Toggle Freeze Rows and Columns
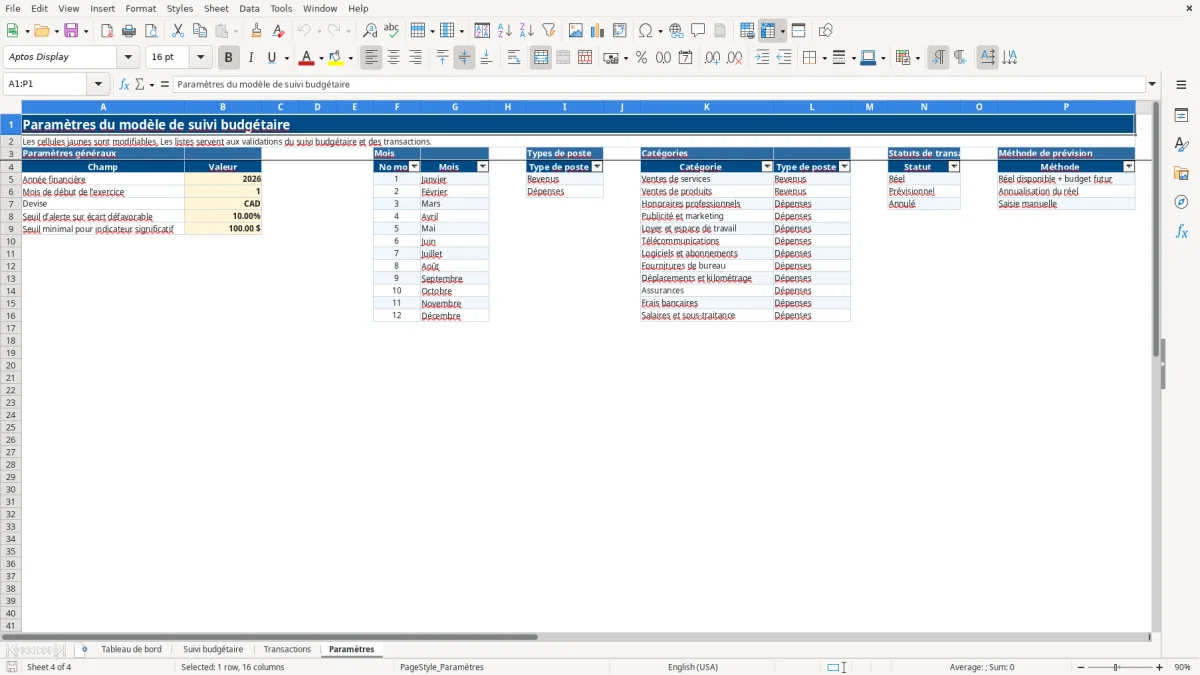 [769, 31]
